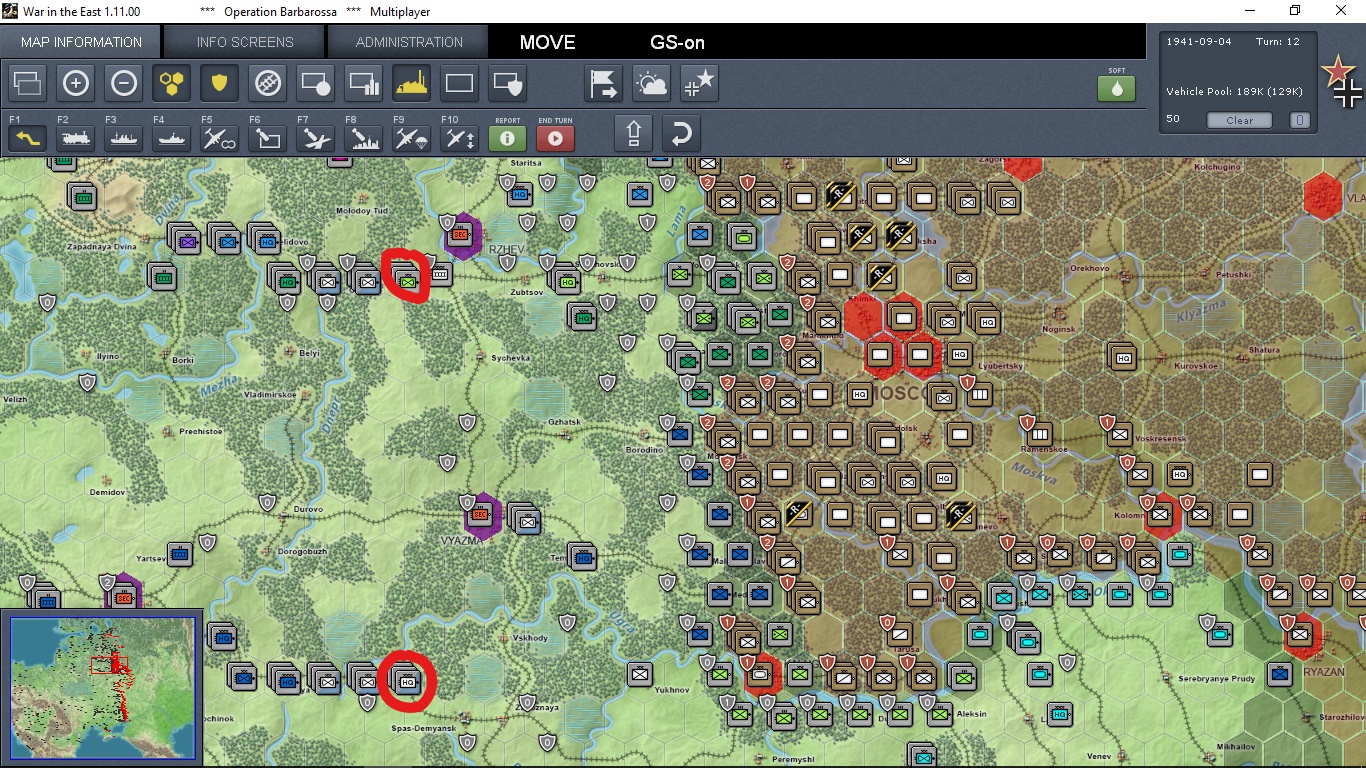Select F8 bomb city mode
Viewport: 1366px width, 768px height.
363,138
